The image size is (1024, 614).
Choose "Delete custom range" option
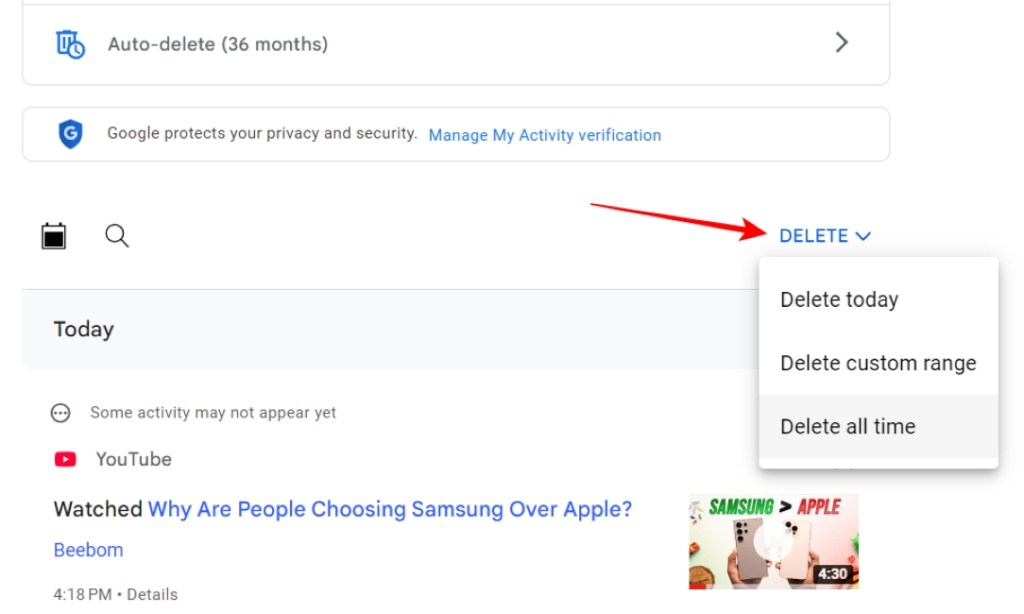pos(877,363)
